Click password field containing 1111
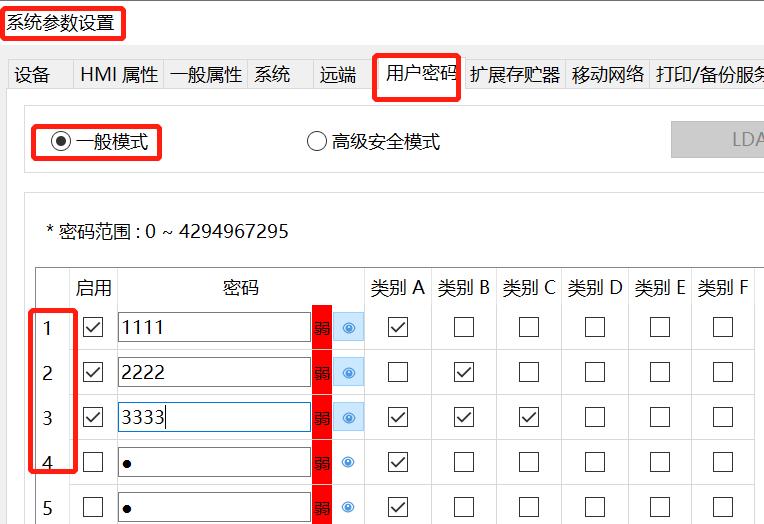 [x=214, y=327]
